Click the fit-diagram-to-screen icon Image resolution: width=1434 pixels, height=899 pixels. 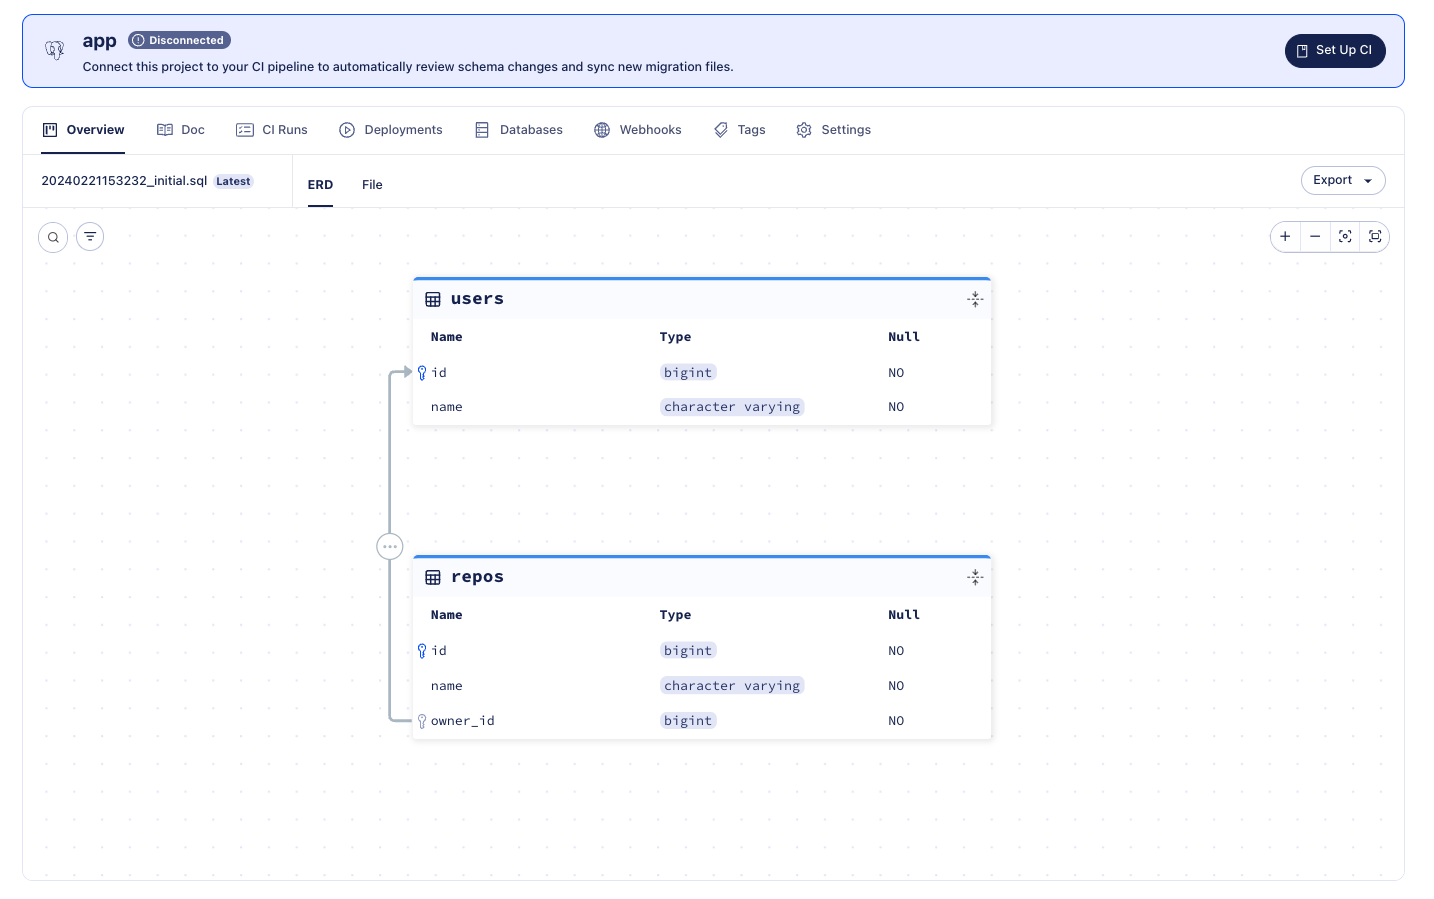point(1375,236)
